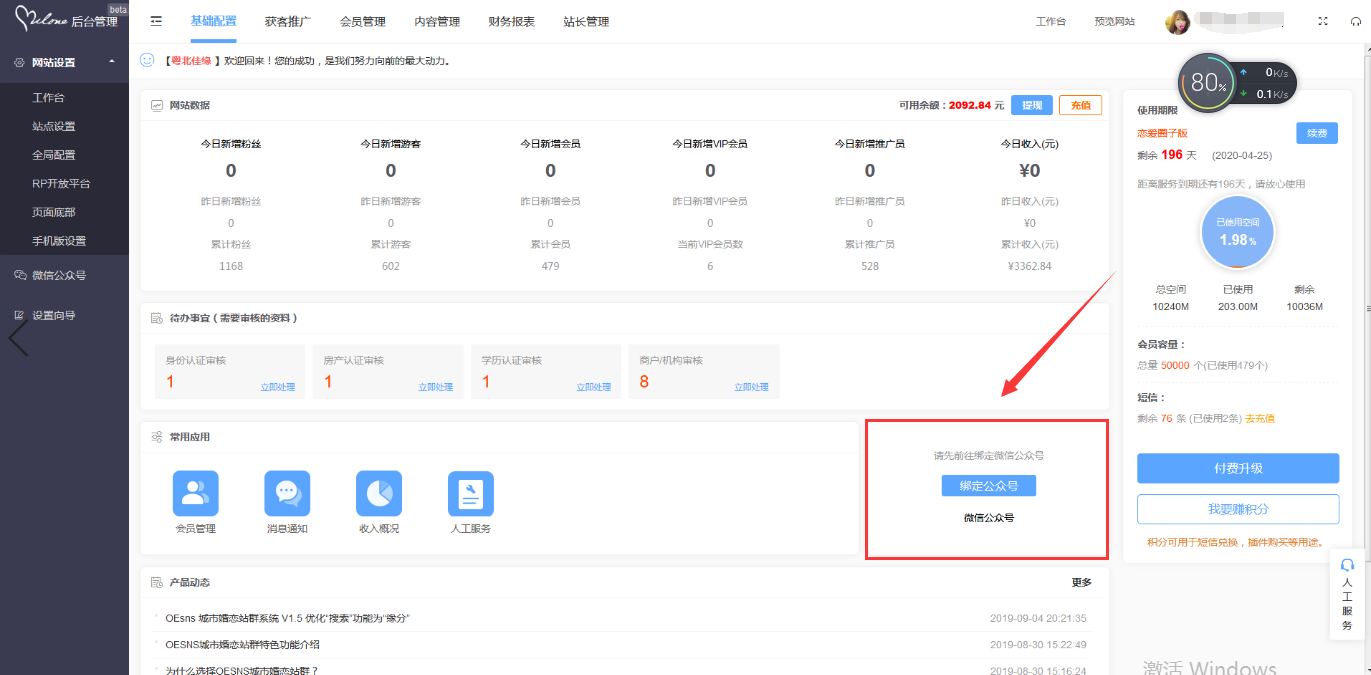Open 设置向导 in the sidebar

pos(64,315)
